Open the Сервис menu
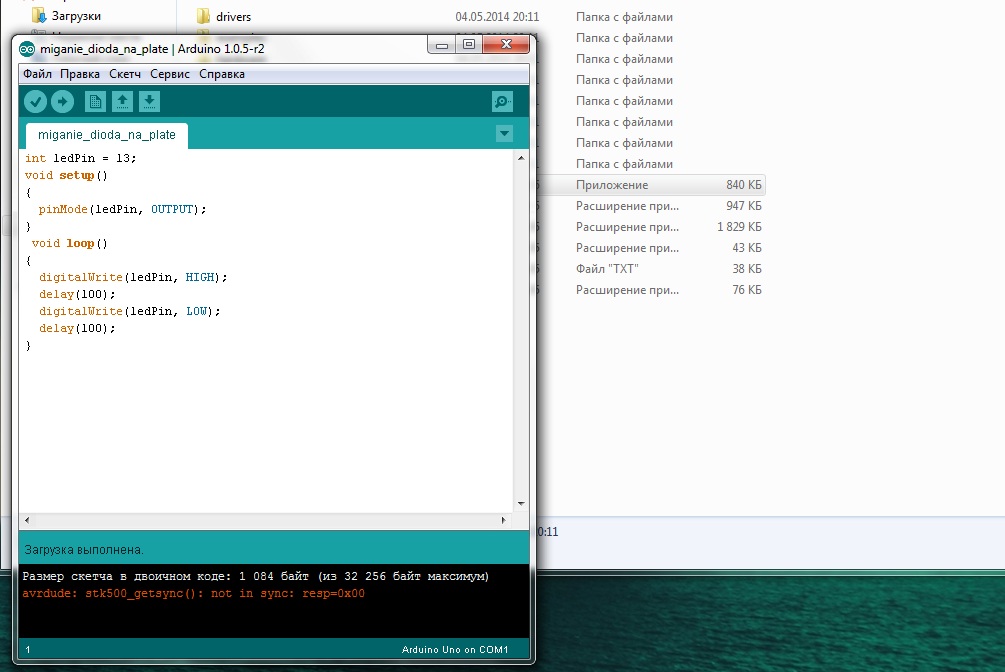 [x=169, y=73]
